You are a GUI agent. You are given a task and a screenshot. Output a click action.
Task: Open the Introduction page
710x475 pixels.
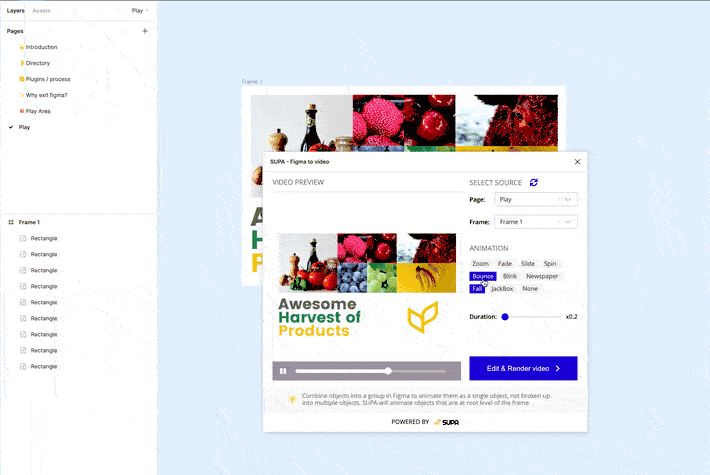click(x=41, y=47)
